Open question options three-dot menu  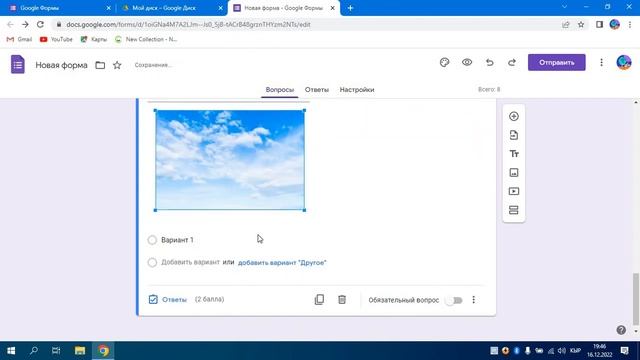473,300
